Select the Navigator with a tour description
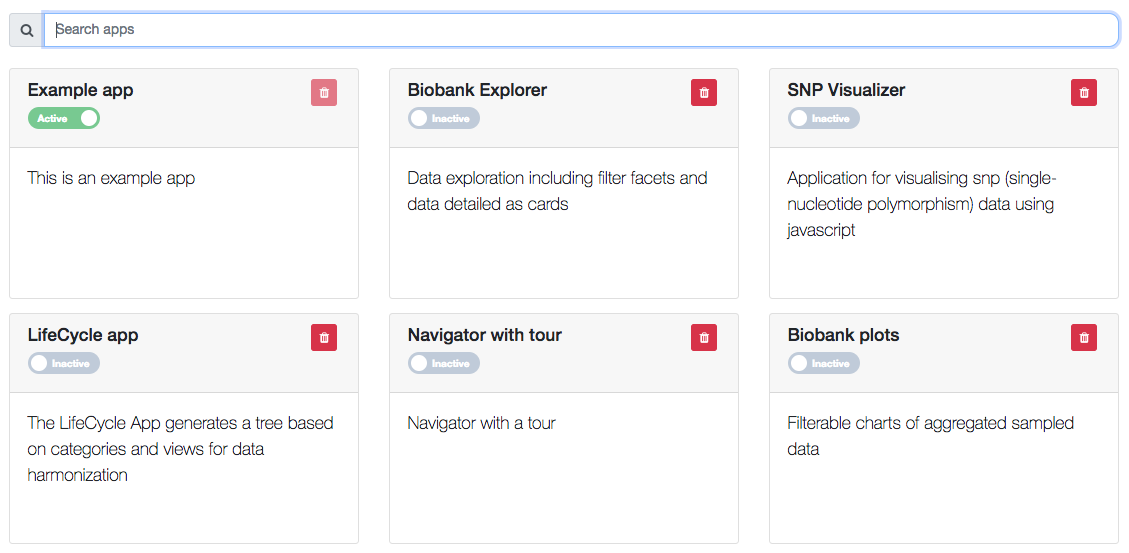The width and height of the screenshot is (1129, 553). click(481, 423)
